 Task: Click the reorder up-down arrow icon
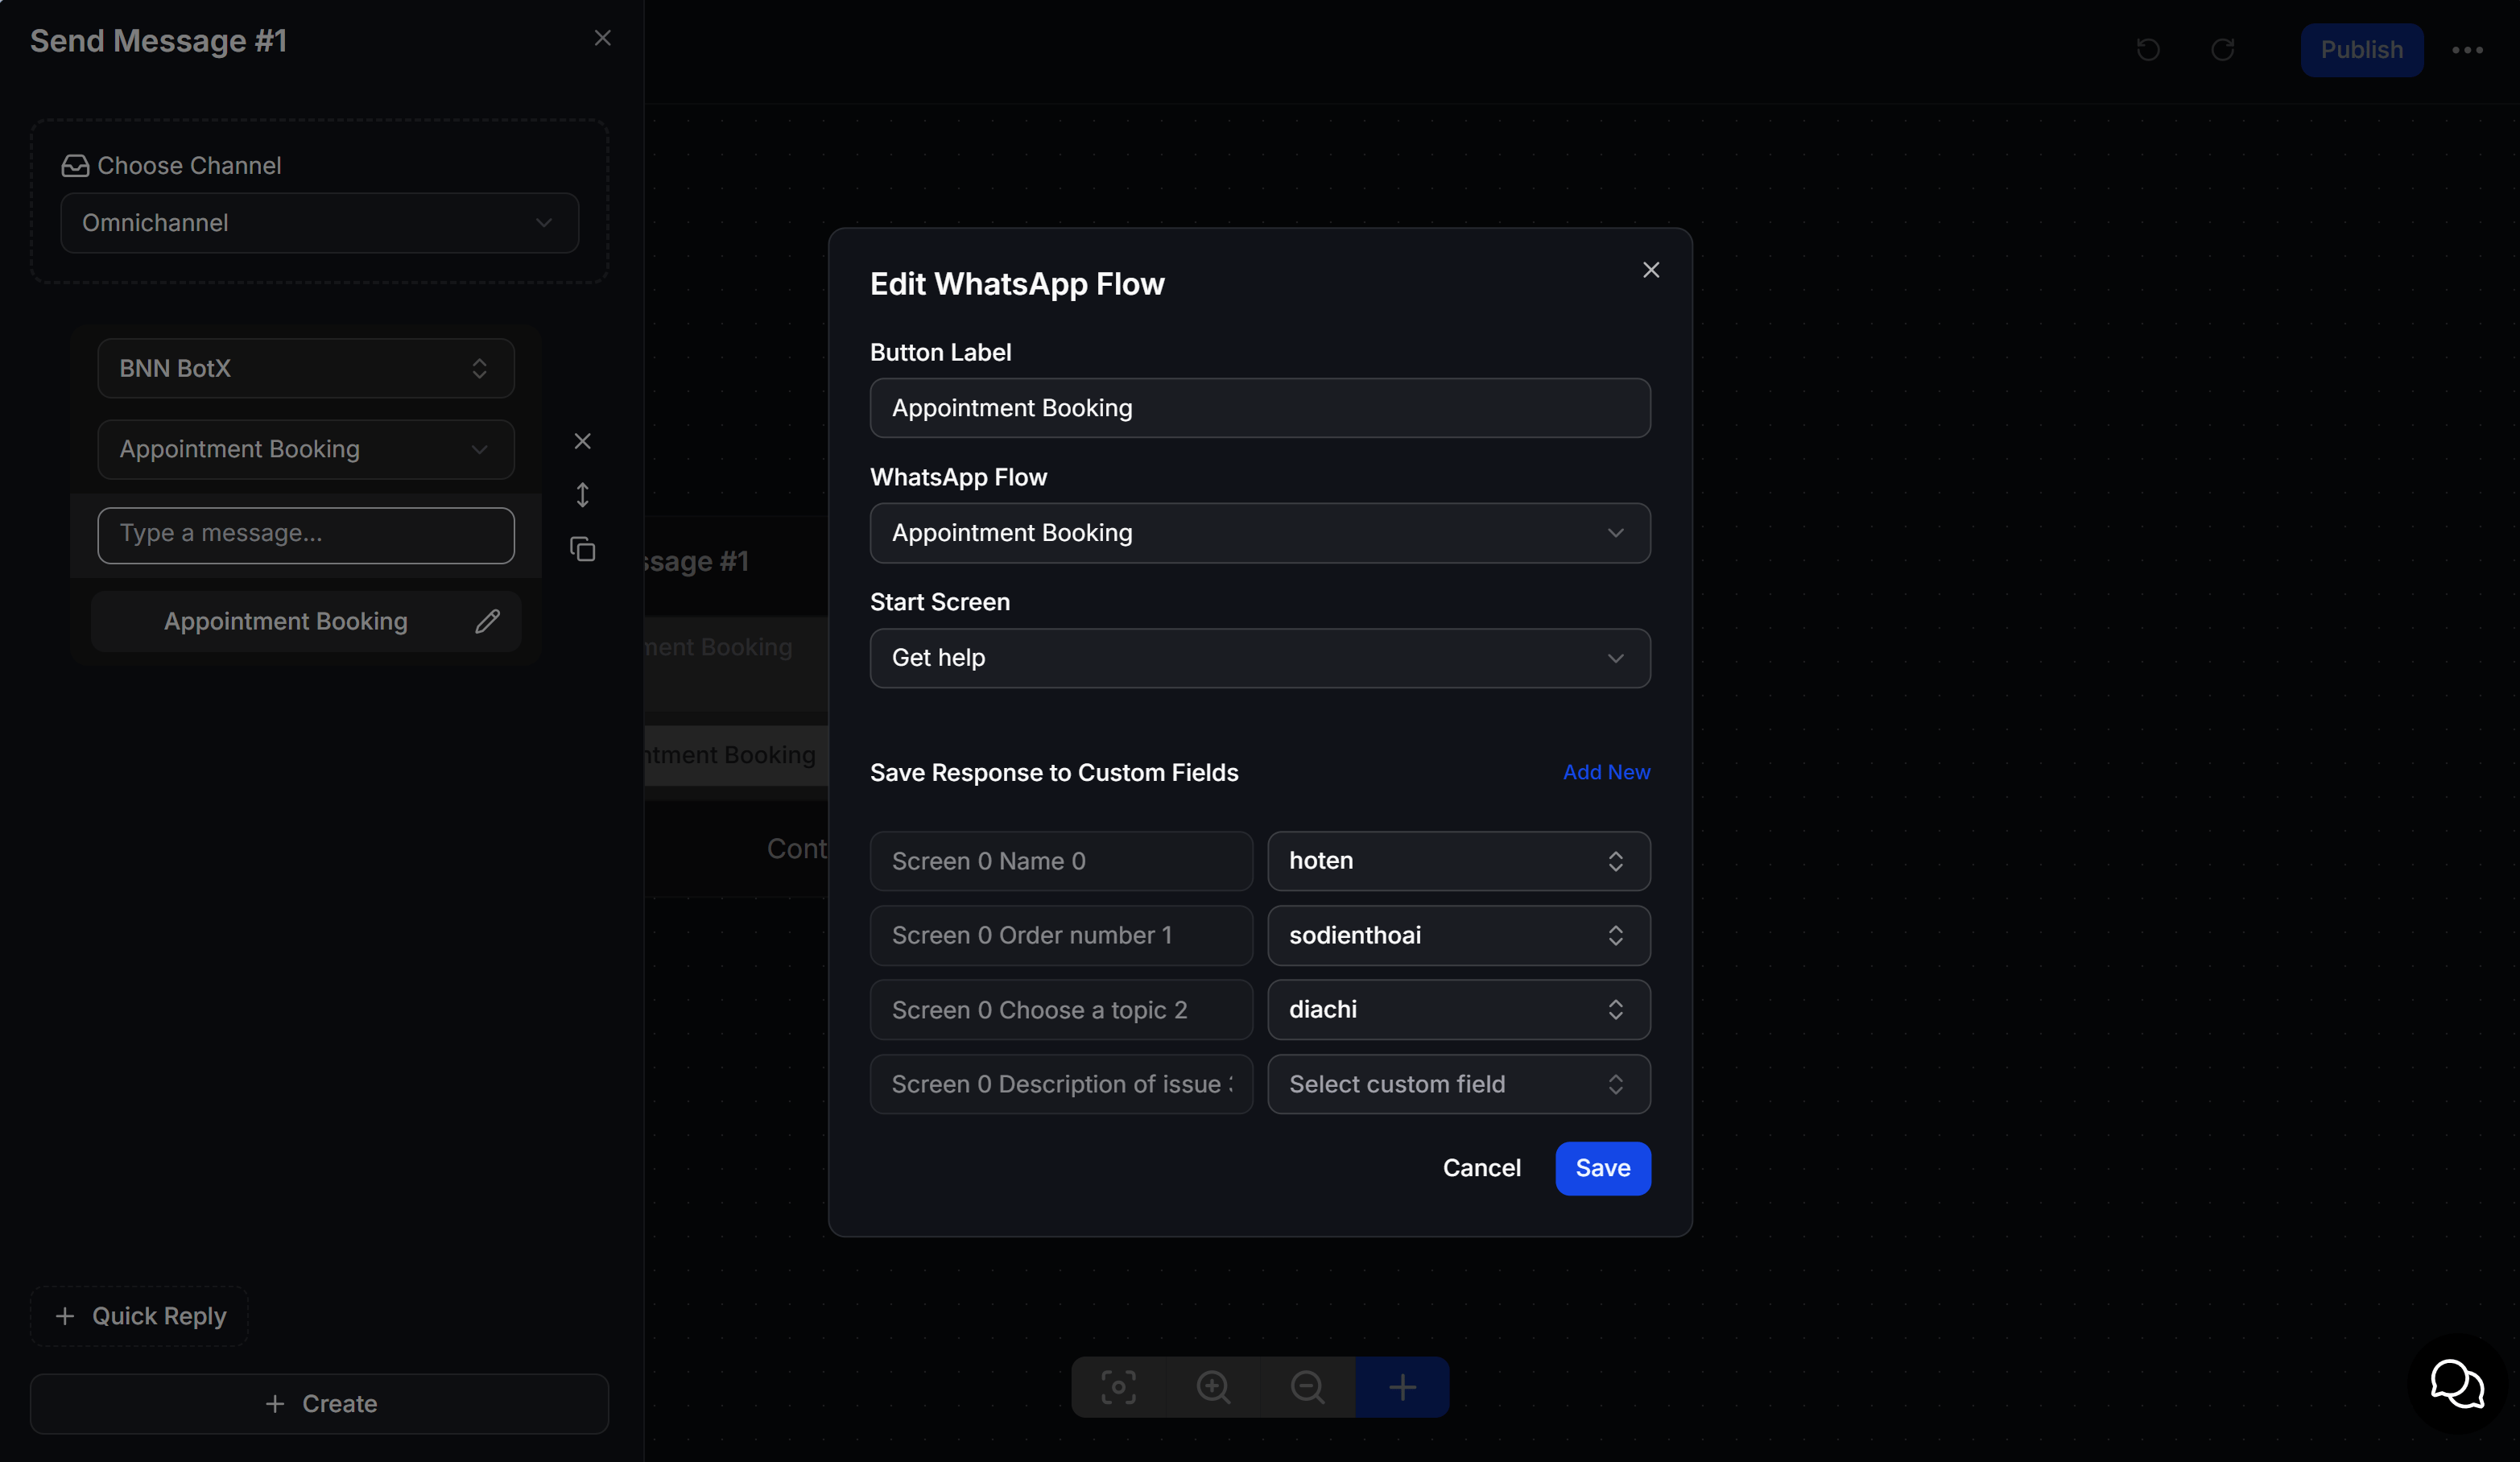tap(582, 495)
